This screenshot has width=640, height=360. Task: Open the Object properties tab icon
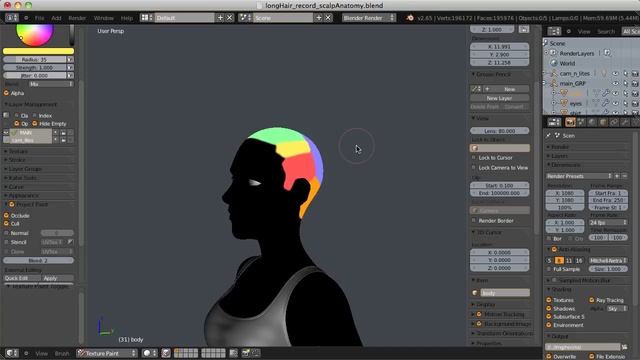click(x=603, y=122)
